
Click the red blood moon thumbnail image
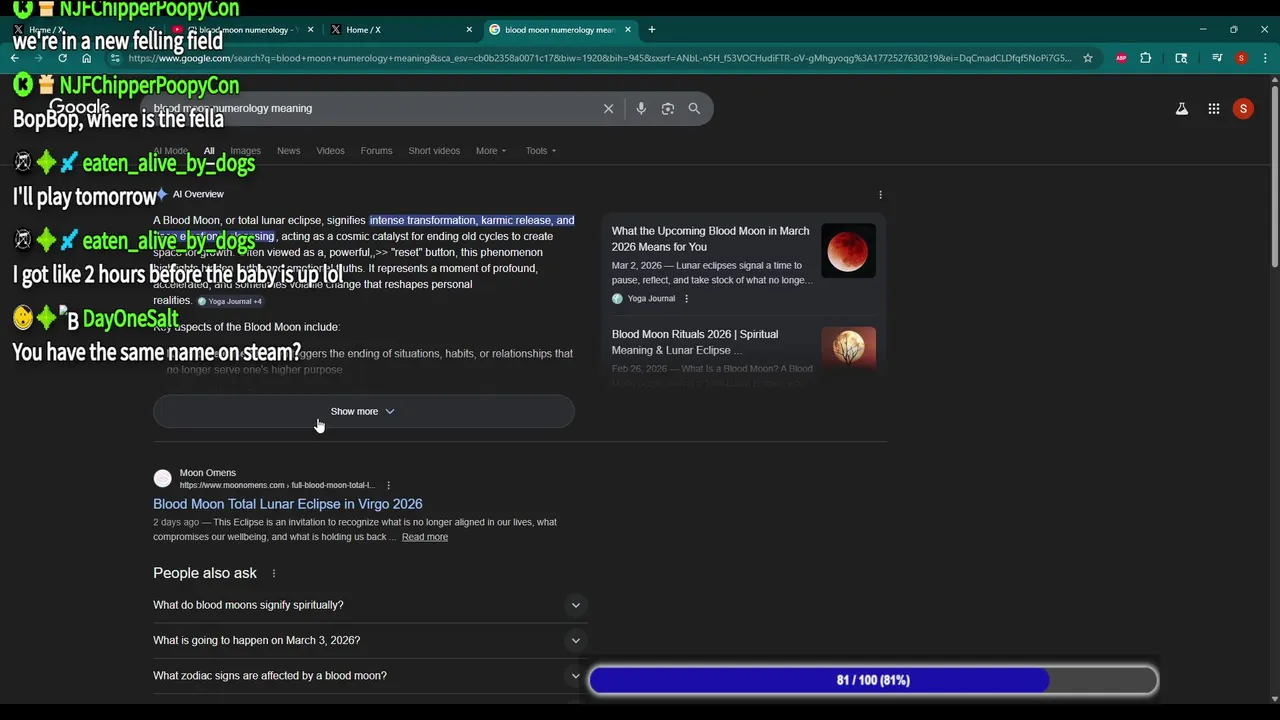pyautogui.click(x=848, y=250)
